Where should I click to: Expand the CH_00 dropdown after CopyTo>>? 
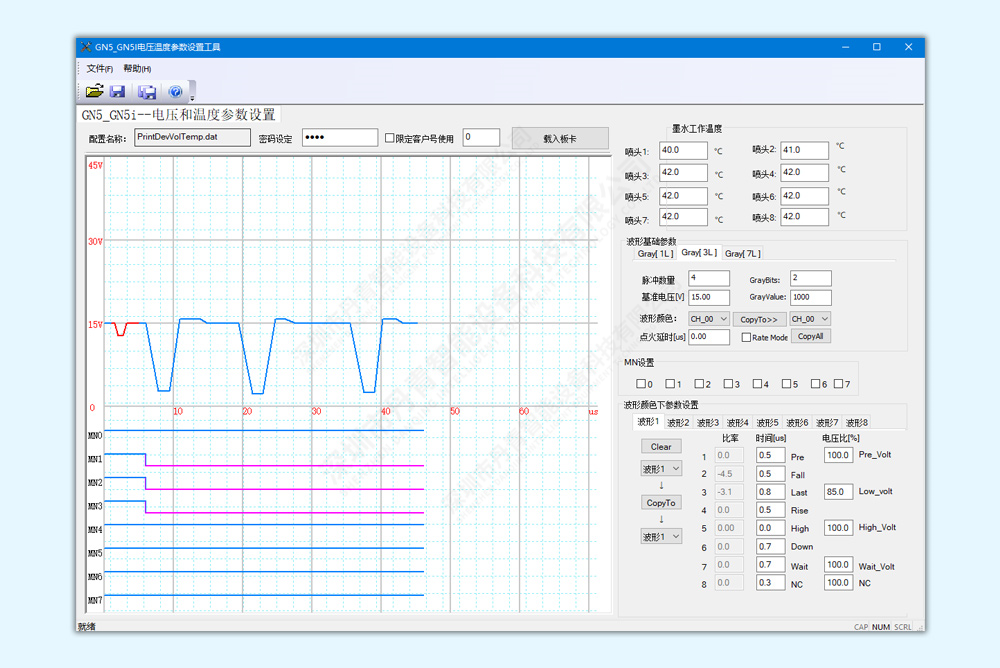tap(810, 318)
